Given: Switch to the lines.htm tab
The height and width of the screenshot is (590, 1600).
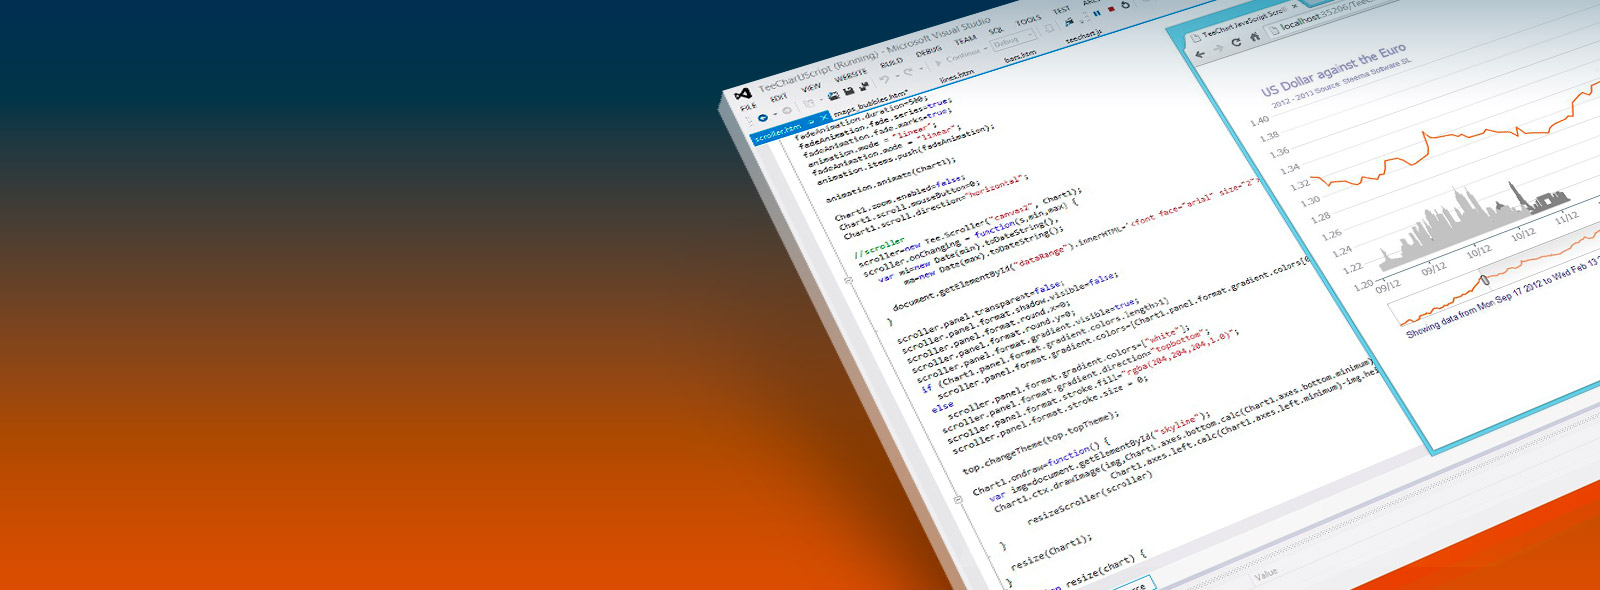Looking at the screenshot, I should tap(956, 76).
